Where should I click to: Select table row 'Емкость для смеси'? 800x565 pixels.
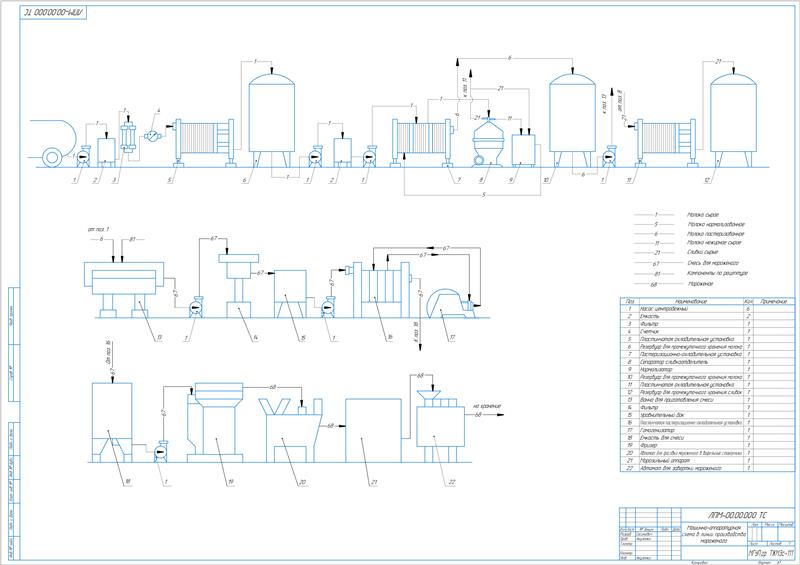[x=707, y=438]
